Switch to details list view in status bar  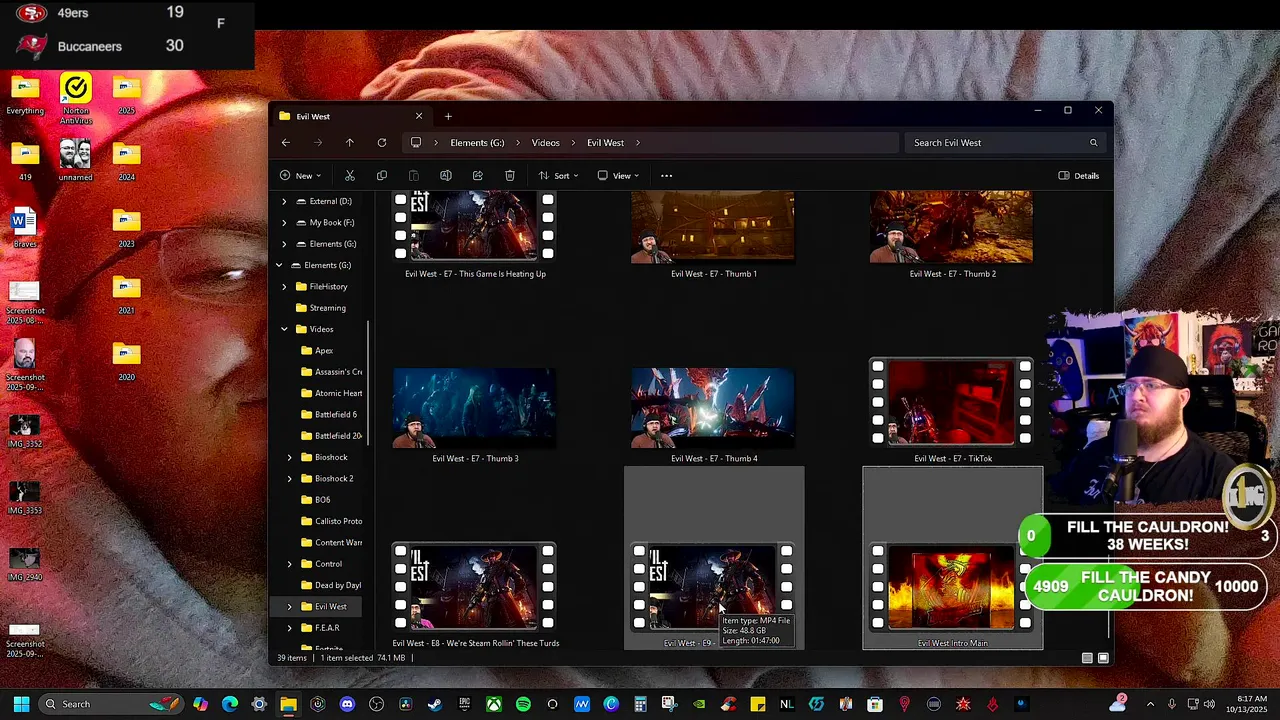click(1087, 658)
